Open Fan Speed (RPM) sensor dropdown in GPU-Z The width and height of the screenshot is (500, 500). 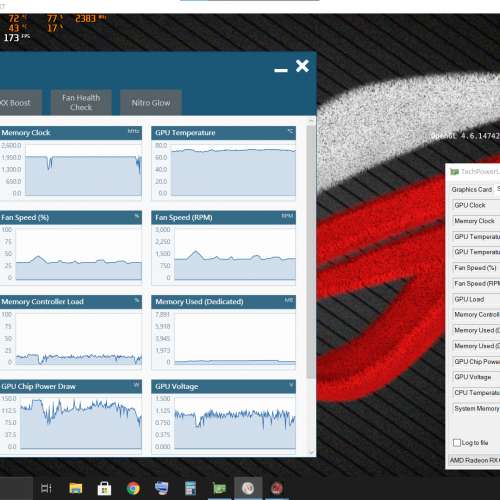click(476, 283)
